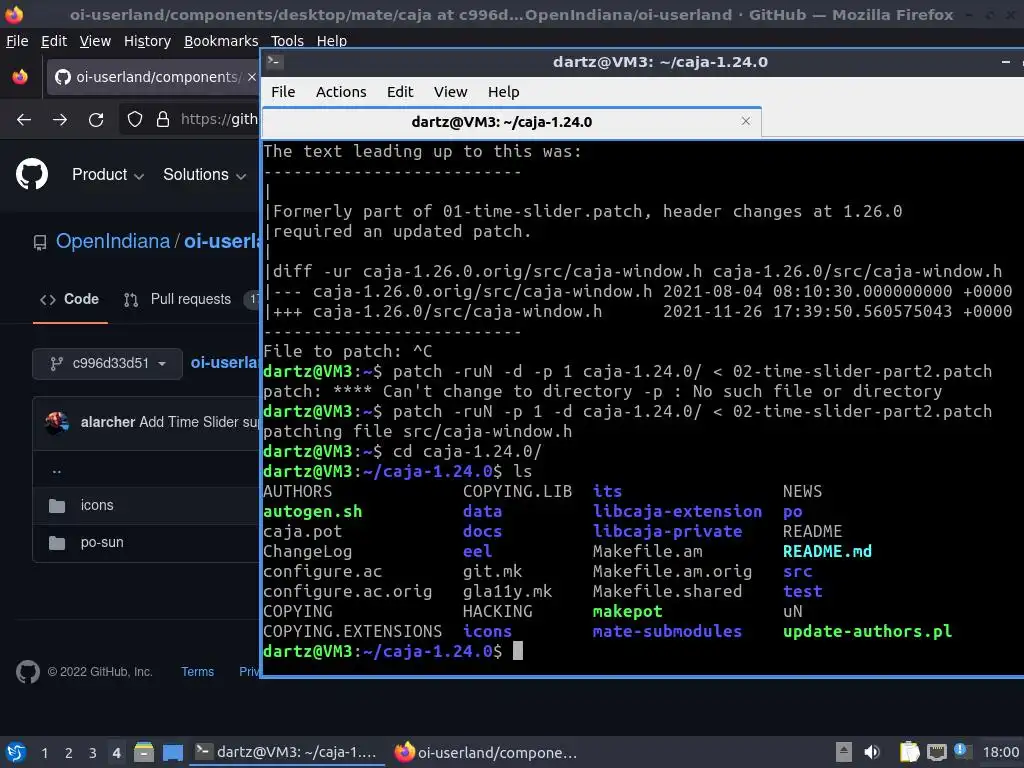The width and height of the screenshot is (1024, 768).
Task: Expand the Product dropdown on GitHub
Action: pos(107,174)
